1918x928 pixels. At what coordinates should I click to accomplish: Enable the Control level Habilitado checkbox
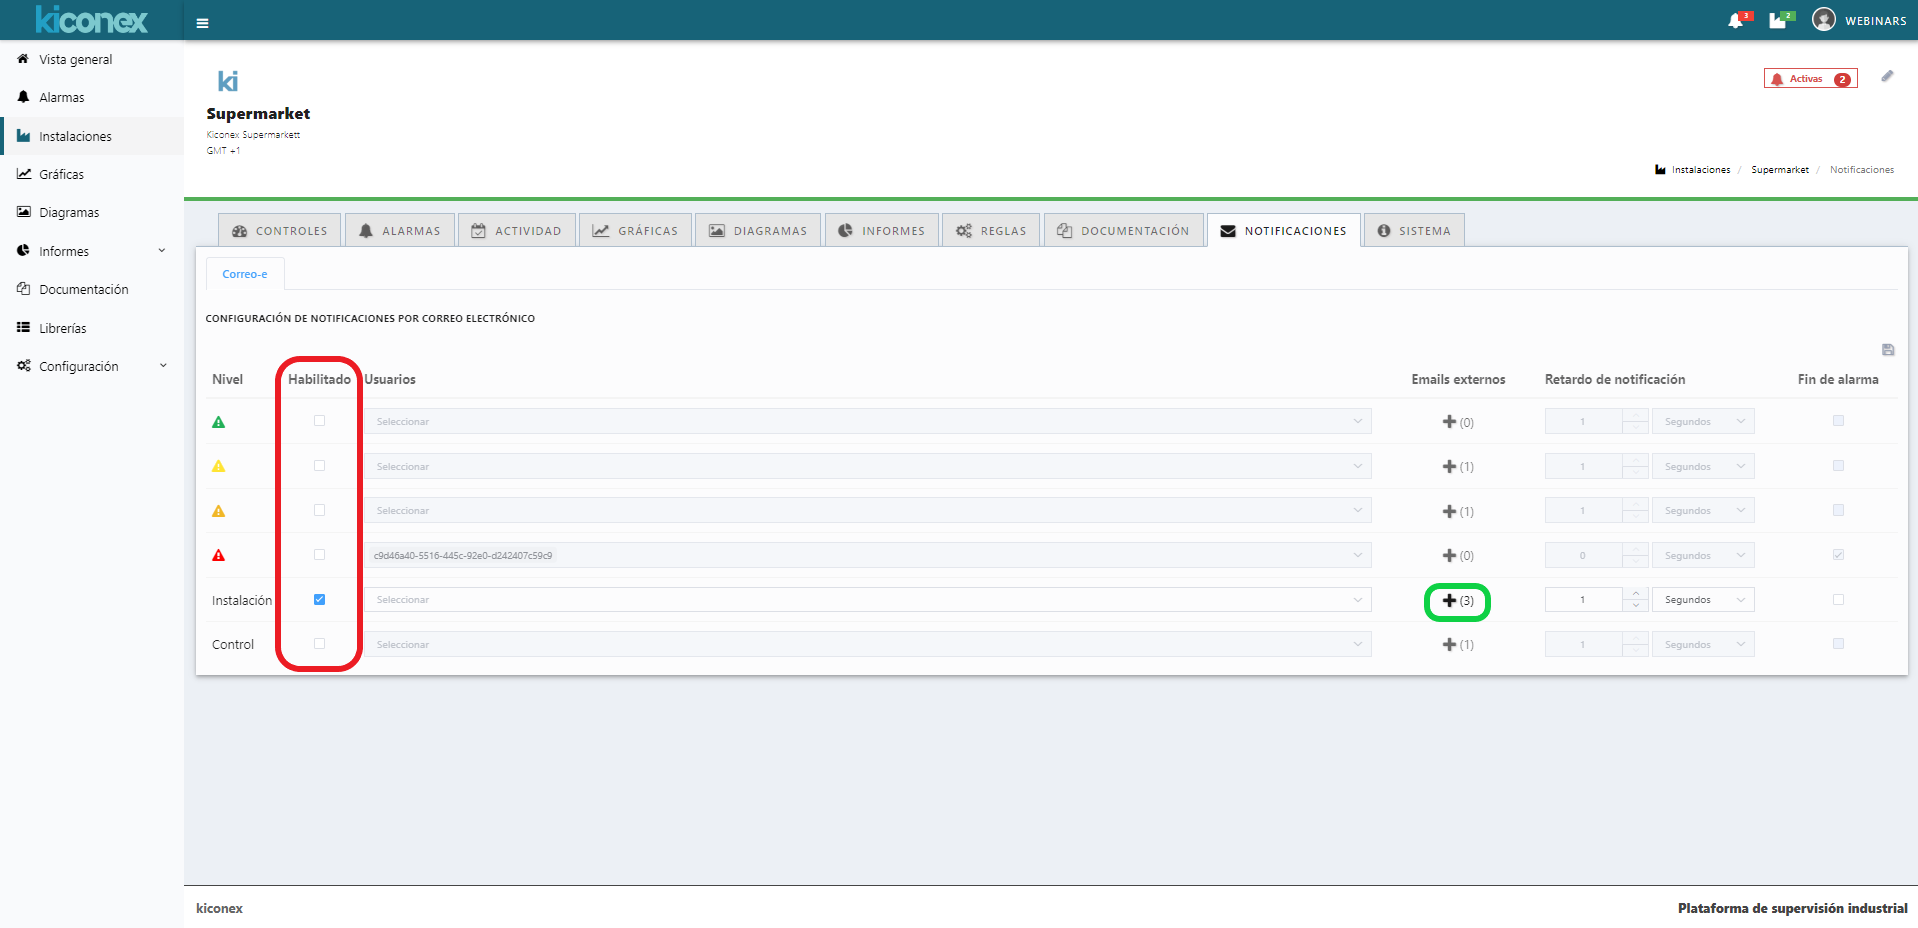[x=320, y=644]
